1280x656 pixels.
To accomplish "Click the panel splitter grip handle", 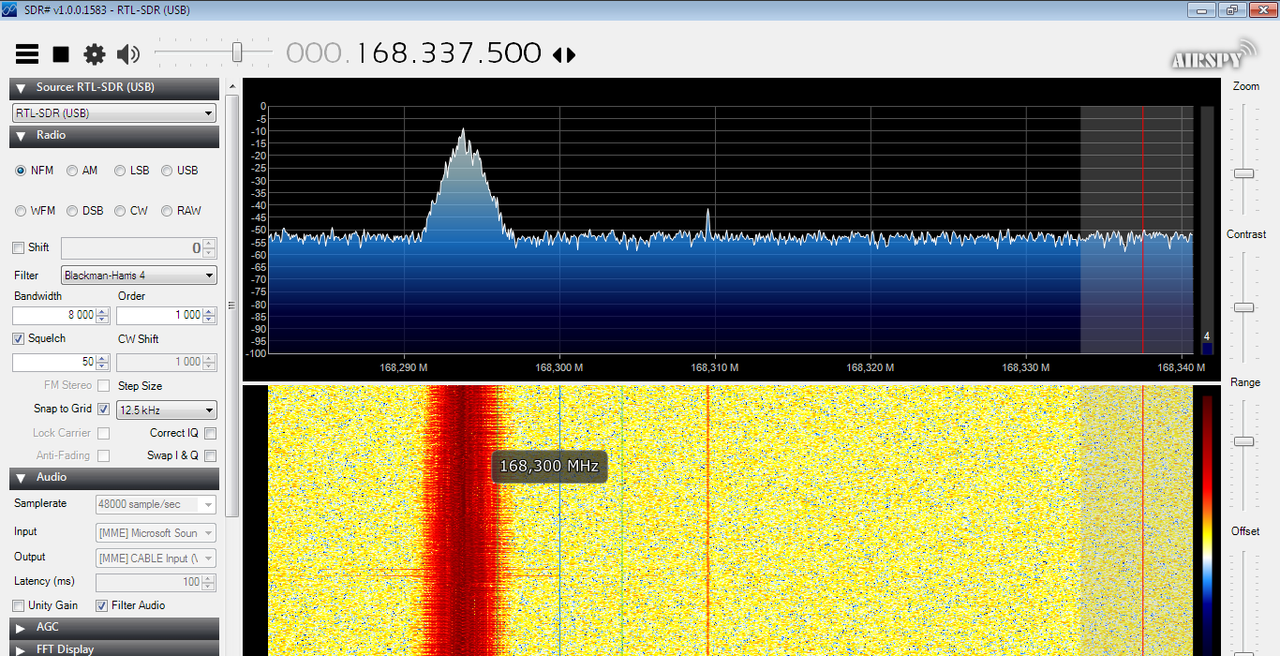I will pos(232,305).
